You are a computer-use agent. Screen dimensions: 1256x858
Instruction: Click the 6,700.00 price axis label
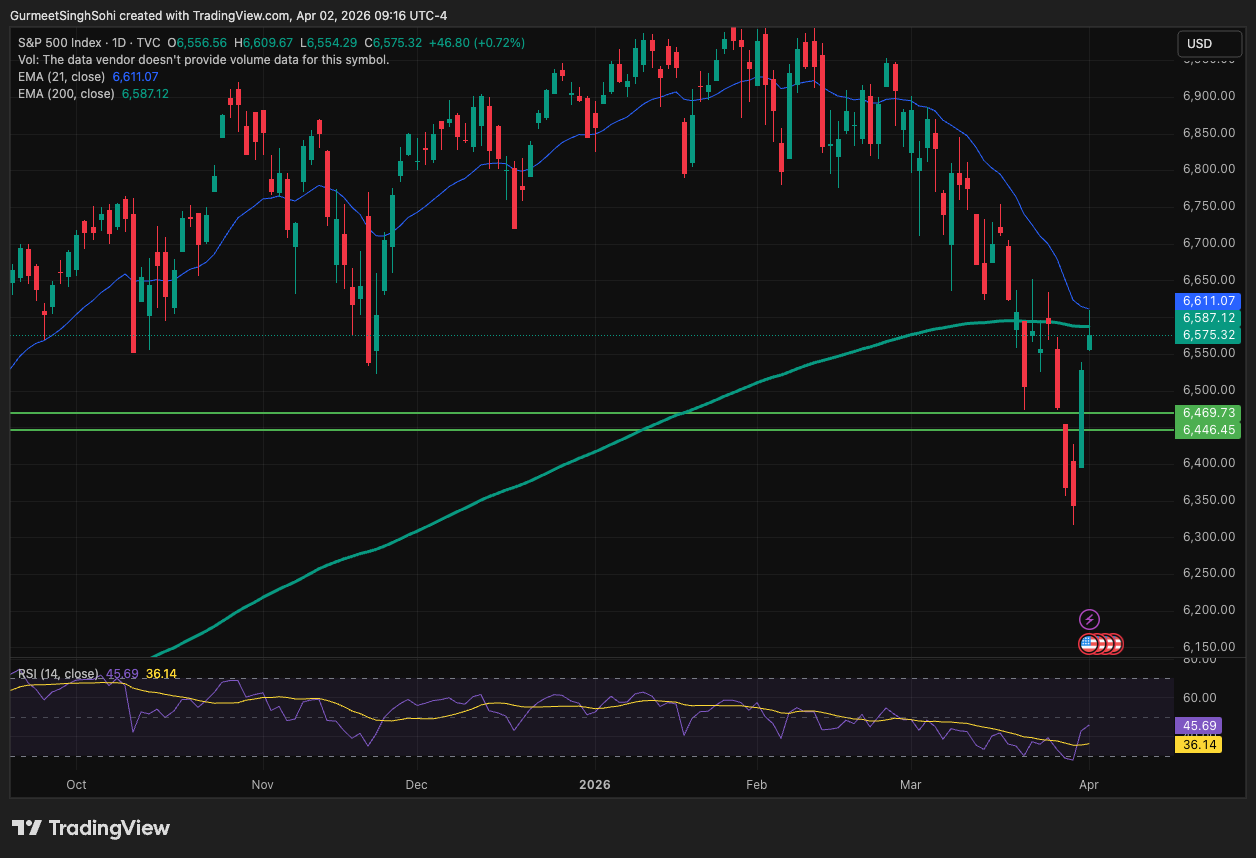point(1211,243)
